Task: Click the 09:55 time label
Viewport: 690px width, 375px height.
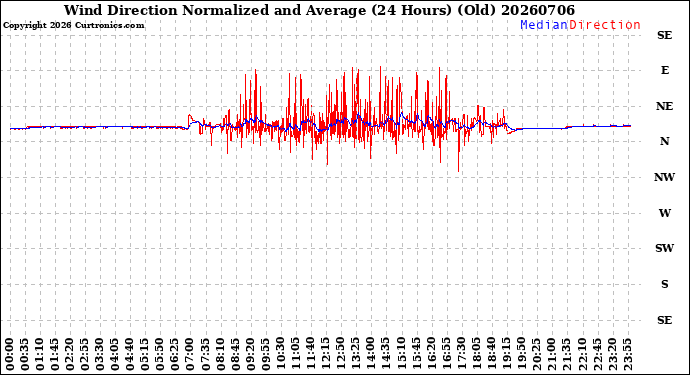Action: (x=265, y=355)
